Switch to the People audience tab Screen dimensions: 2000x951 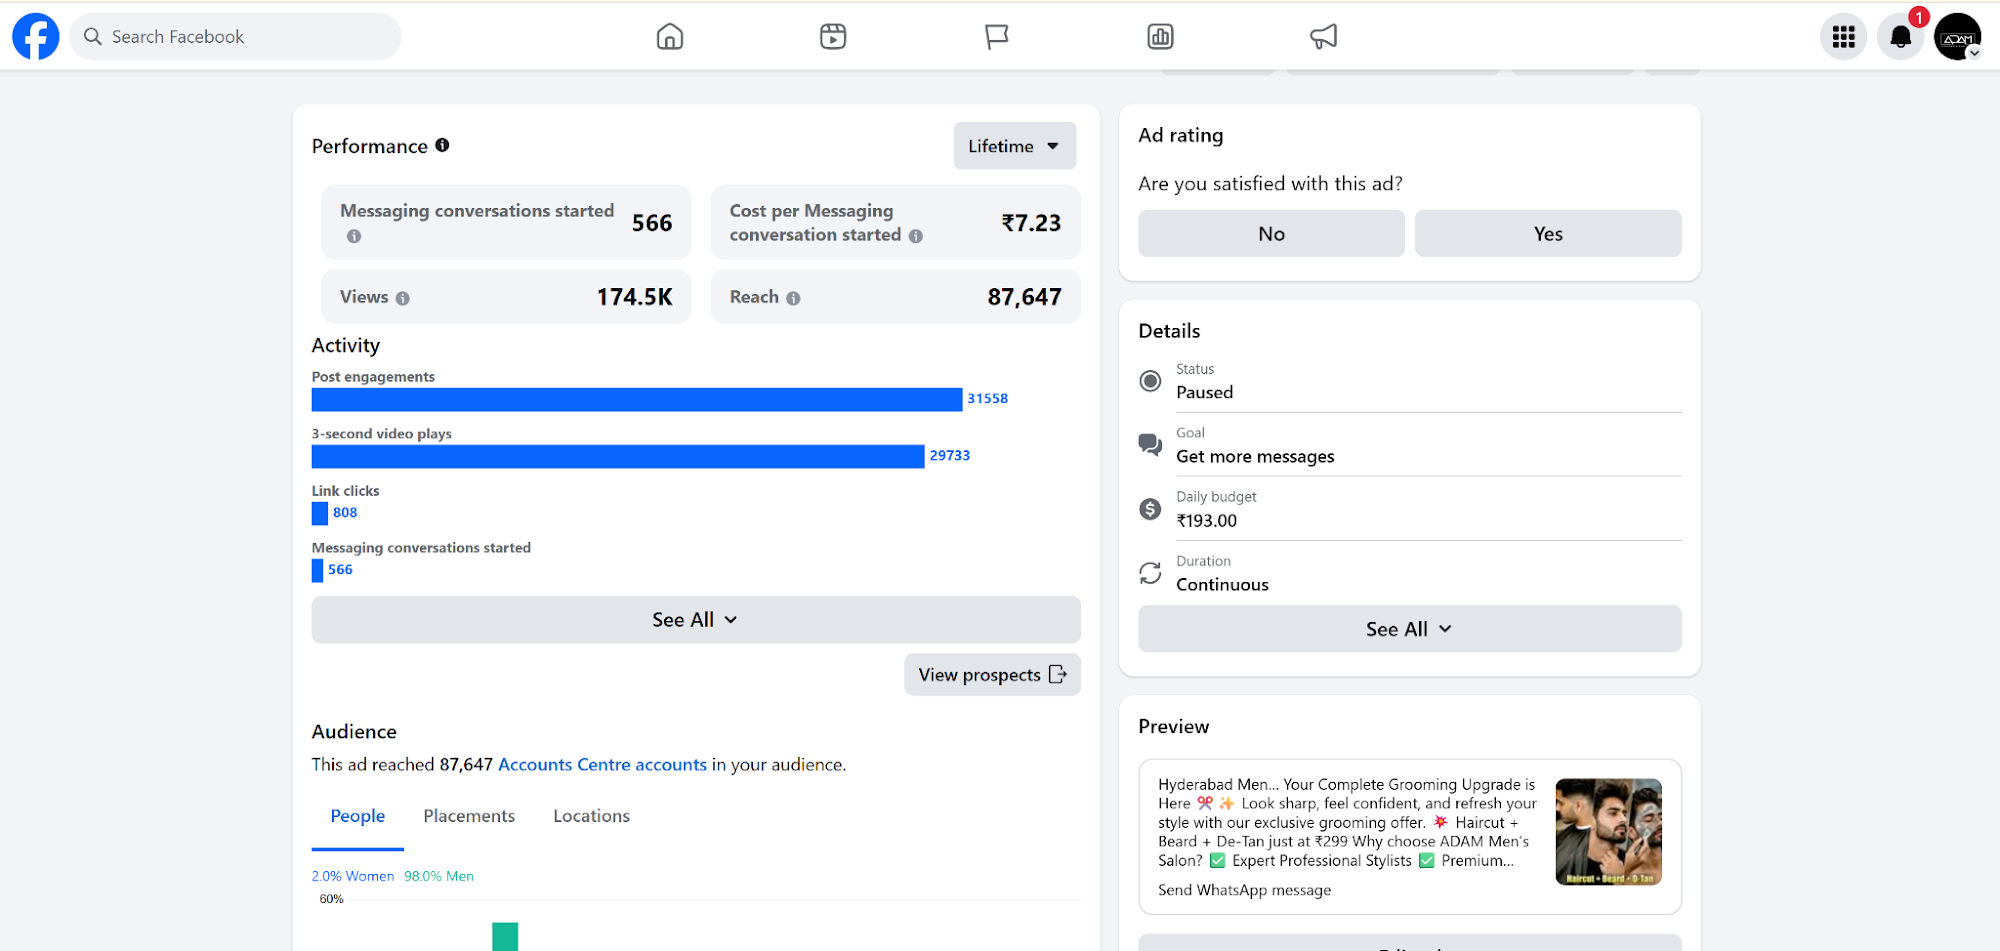(358, 816)
